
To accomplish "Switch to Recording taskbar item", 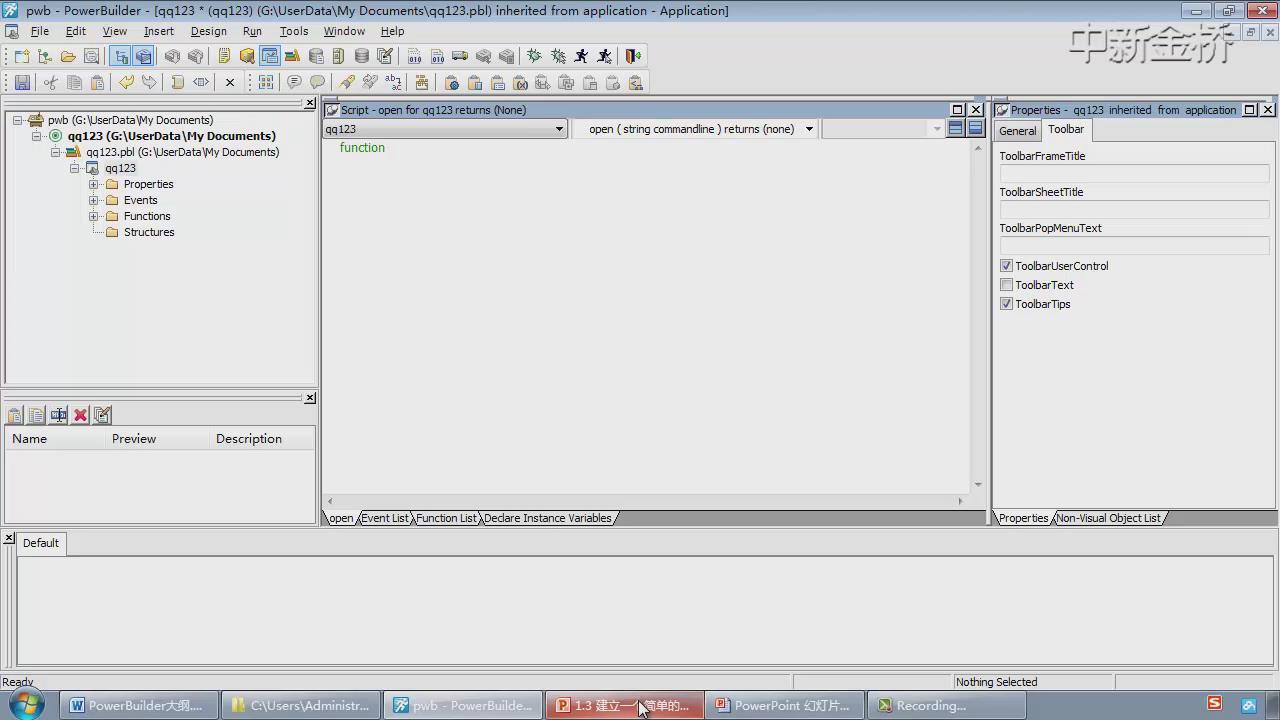I will 946,705.
